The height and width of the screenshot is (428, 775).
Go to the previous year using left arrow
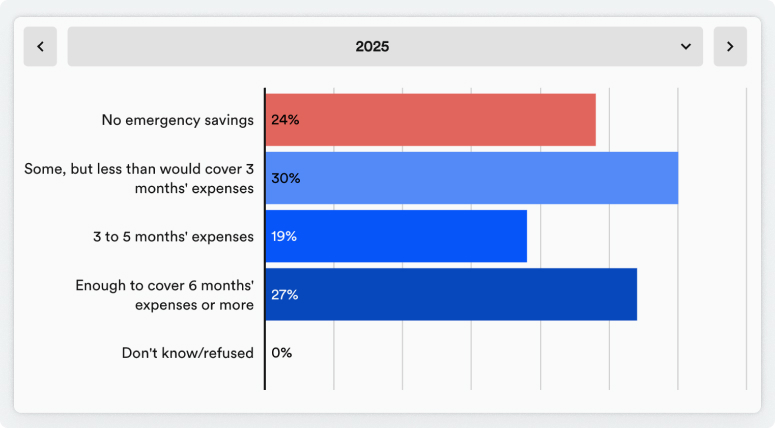point(40,47)
